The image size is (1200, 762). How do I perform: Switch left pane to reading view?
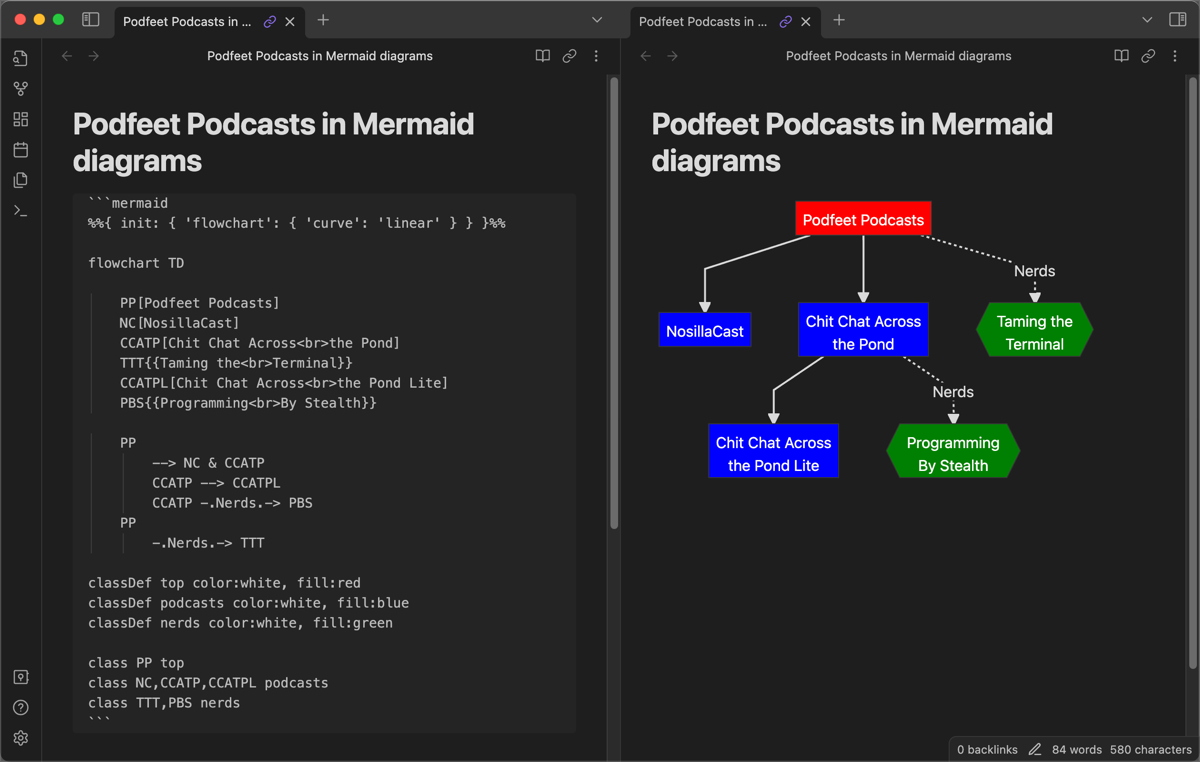[543, 56]
